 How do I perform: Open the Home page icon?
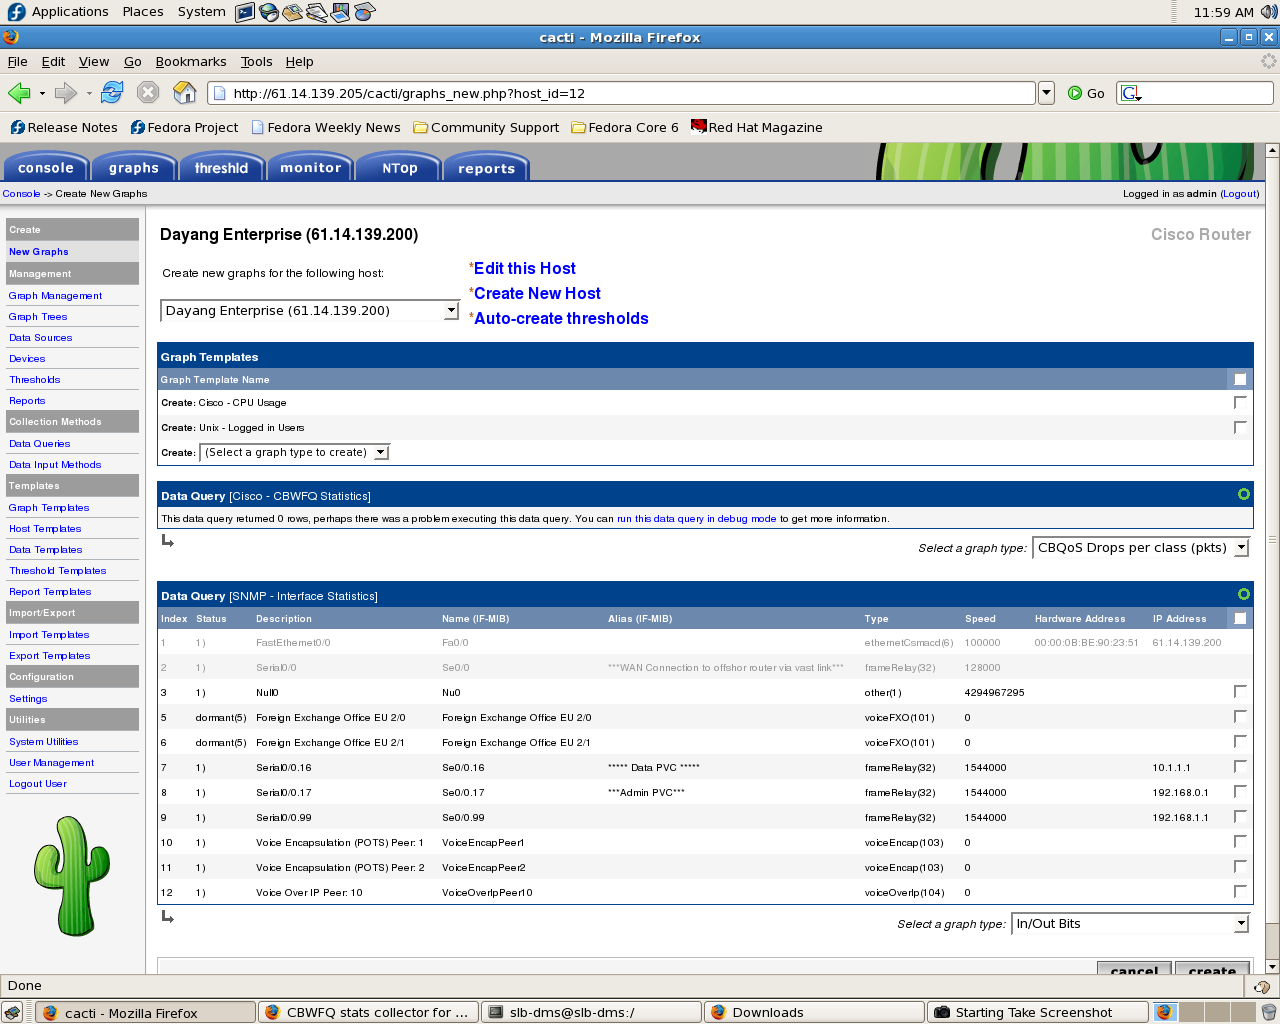pos(185,93)
